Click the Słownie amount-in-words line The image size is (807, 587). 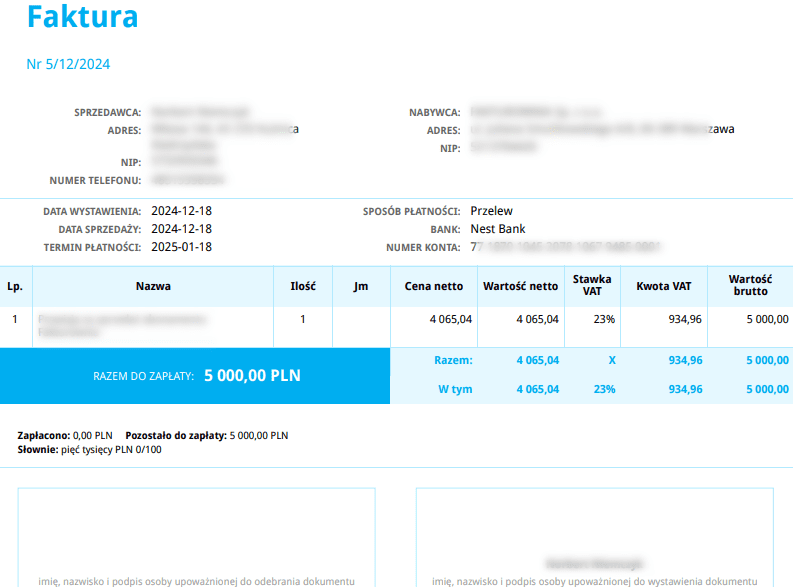(90, 450)
